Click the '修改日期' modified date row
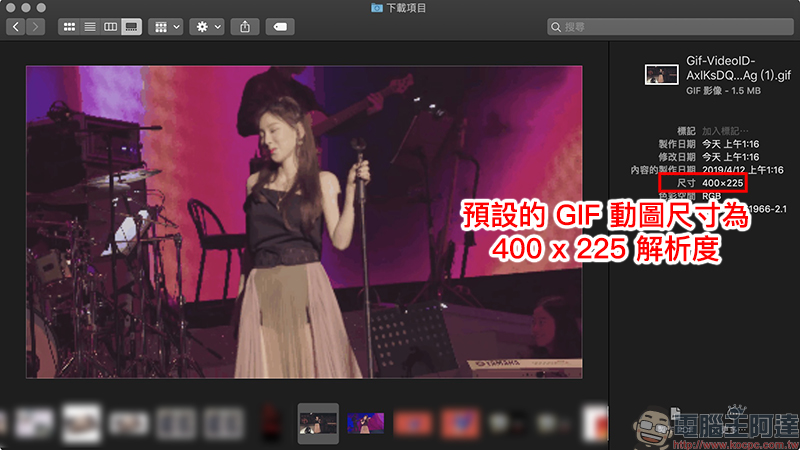The image size is (800, 450). click(709, 157)
